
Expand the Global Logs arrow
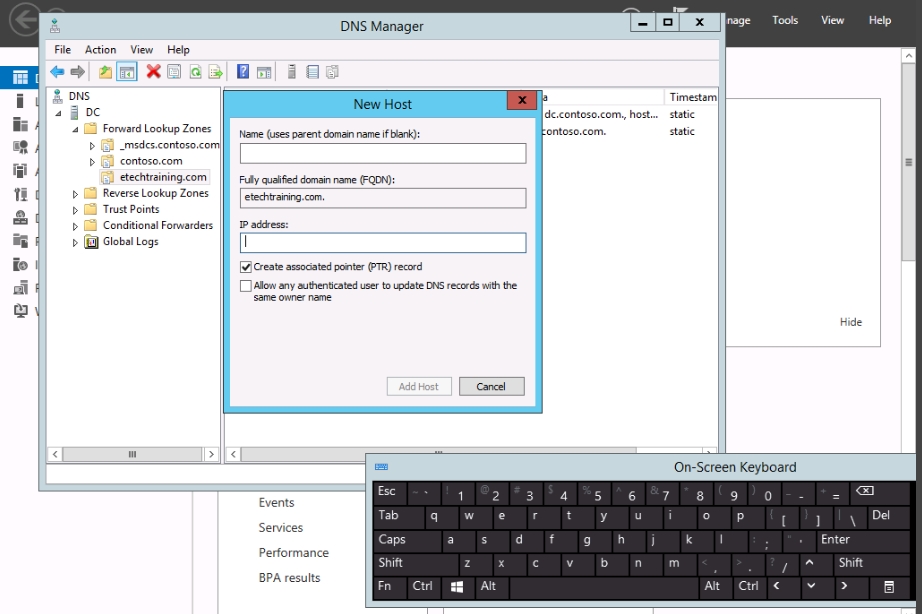(75, 242)
